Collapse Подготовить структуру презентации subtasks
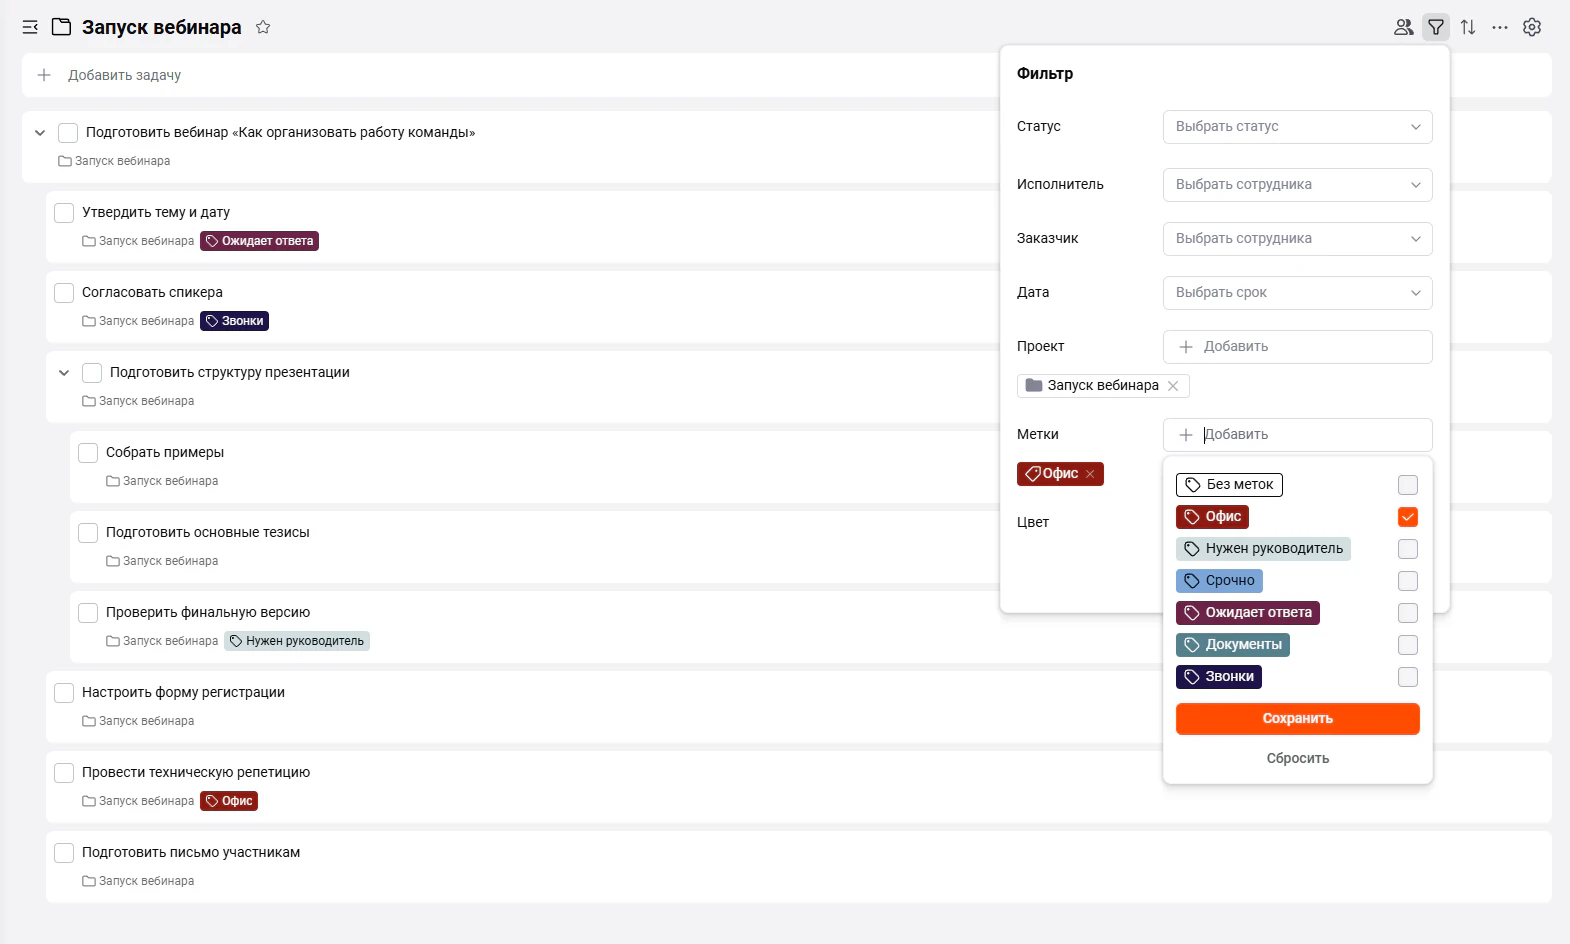The width and height of the screenshot is (1570, 944). pos(64,373)
